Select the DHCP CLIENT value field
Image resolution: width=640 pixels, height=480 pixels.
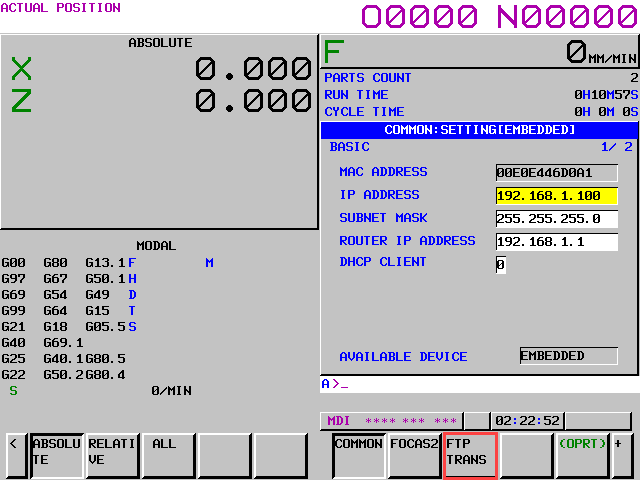501,265
